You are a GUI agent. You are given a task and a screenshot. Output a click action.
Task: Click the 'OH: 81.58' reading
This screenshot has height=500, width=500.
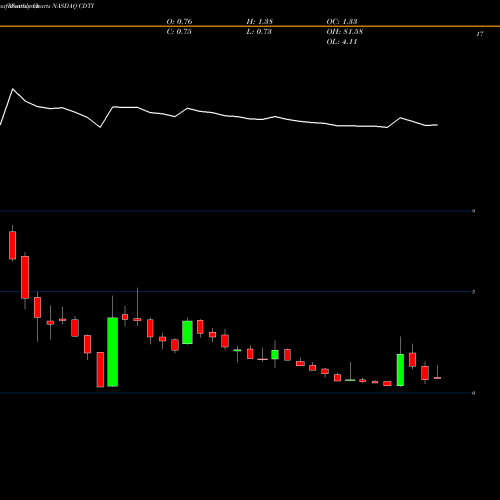click(x=345, y=32)
